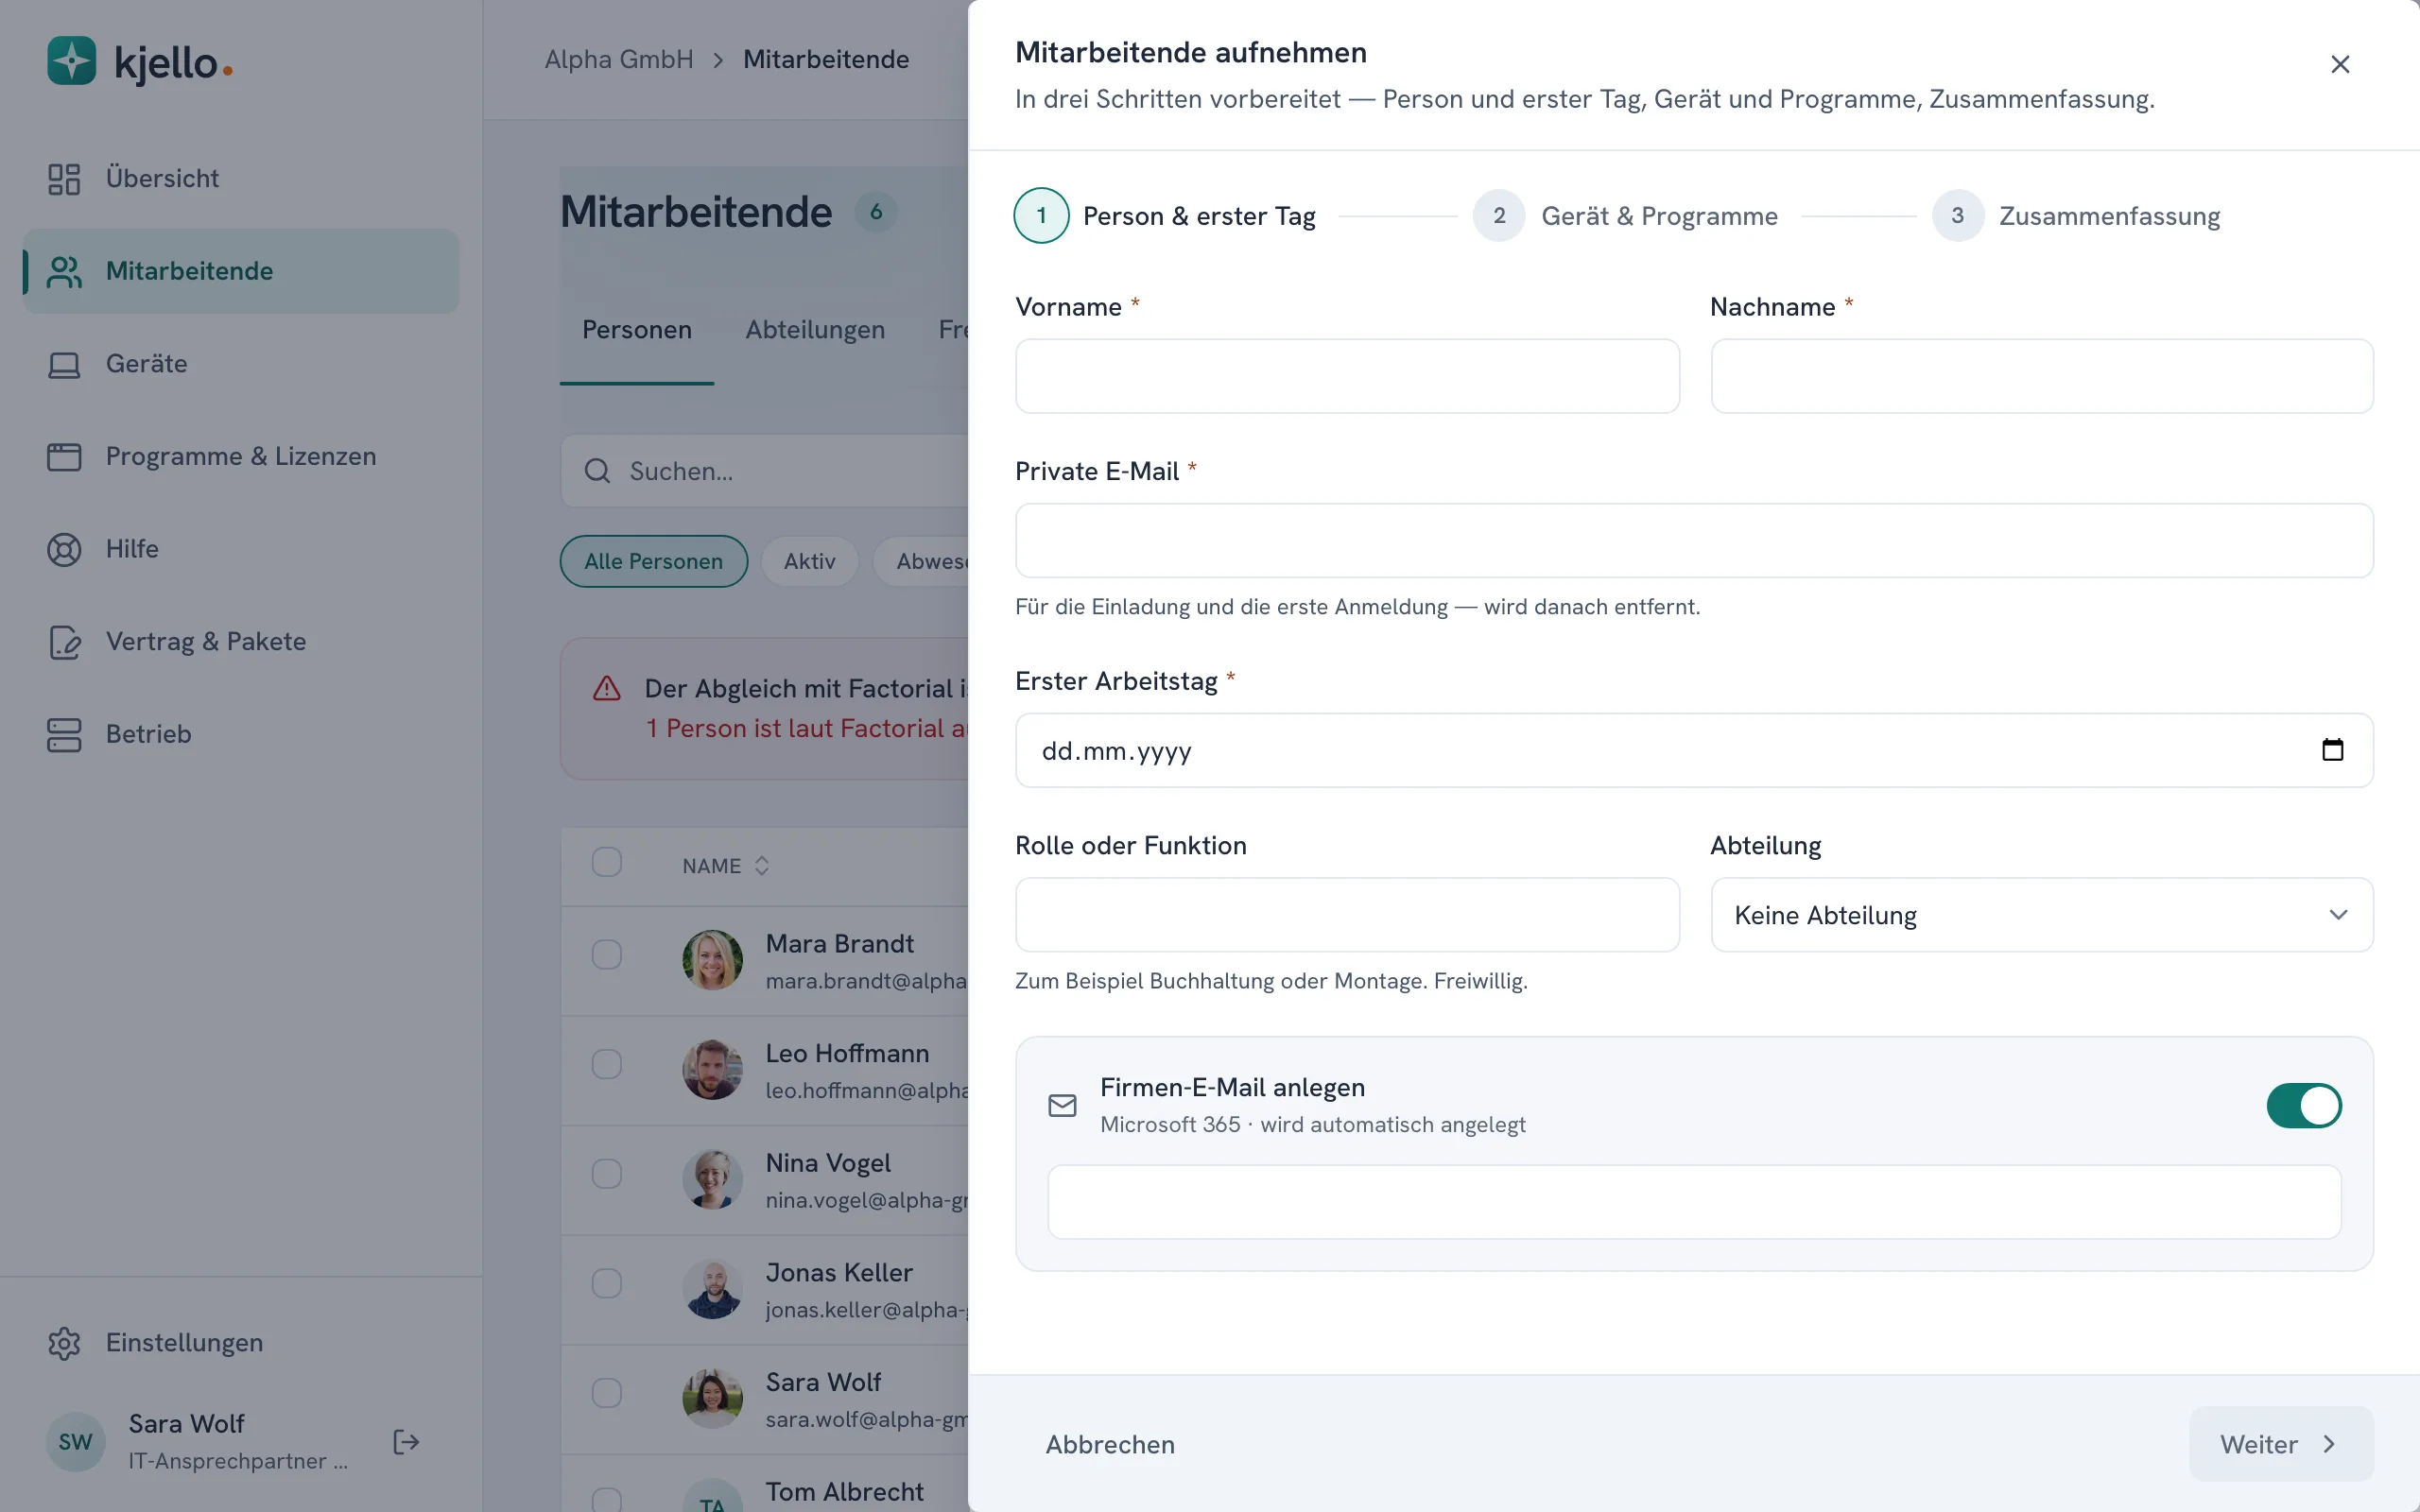The image size is (2420, 1512).
Task: Click the logout icon next to Sara Wolf
Action: point(406,1442)
